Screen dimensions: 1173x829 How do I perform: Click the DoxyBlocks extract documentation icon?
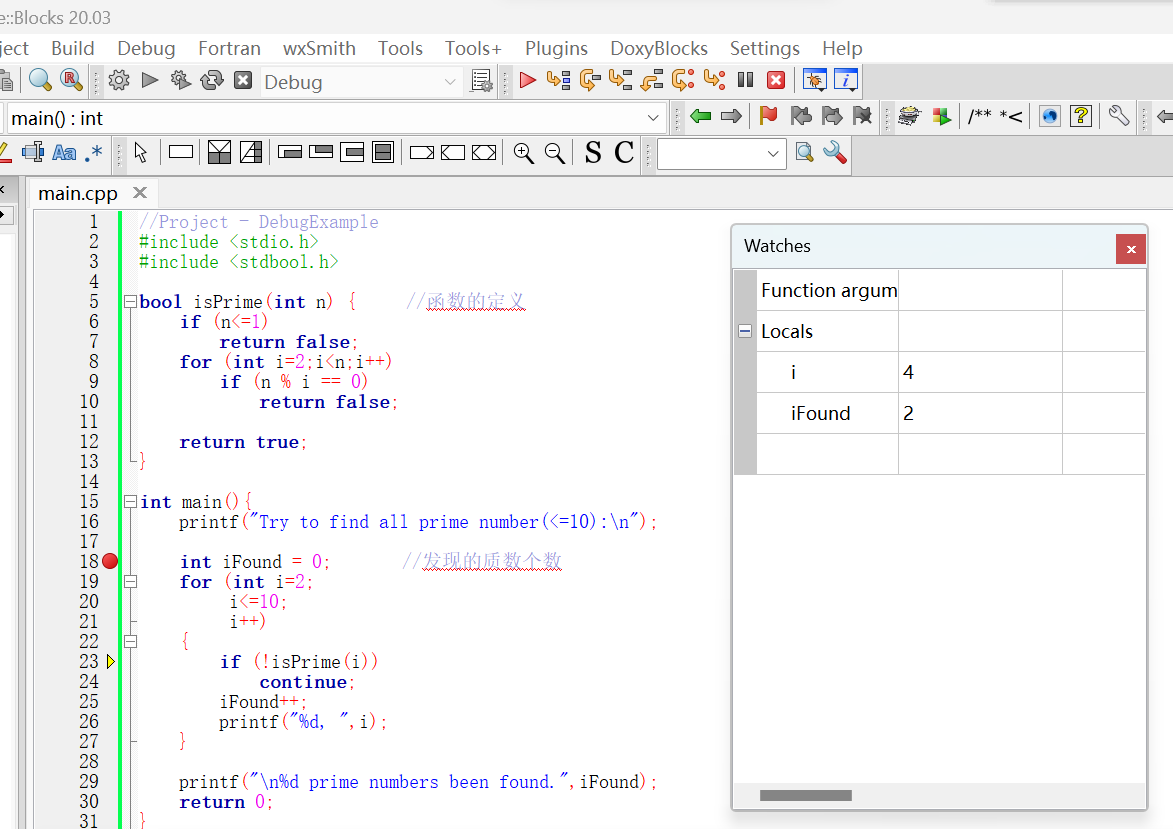(x=941, y=116)
